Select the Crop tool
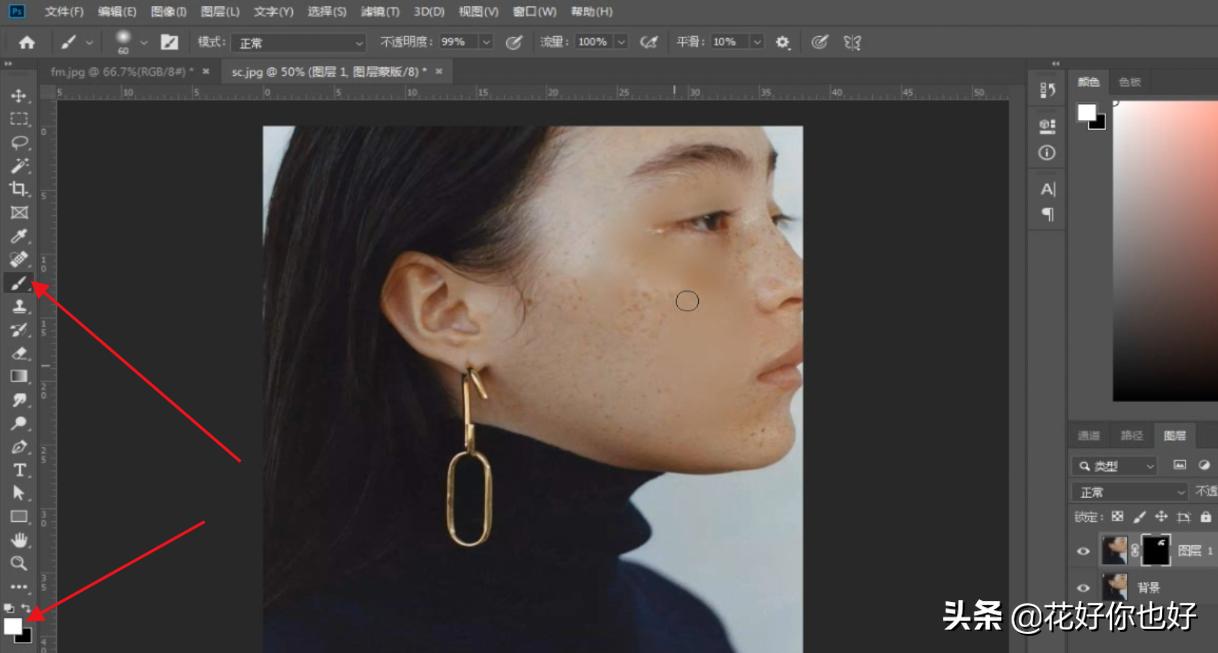 point(19,189)
